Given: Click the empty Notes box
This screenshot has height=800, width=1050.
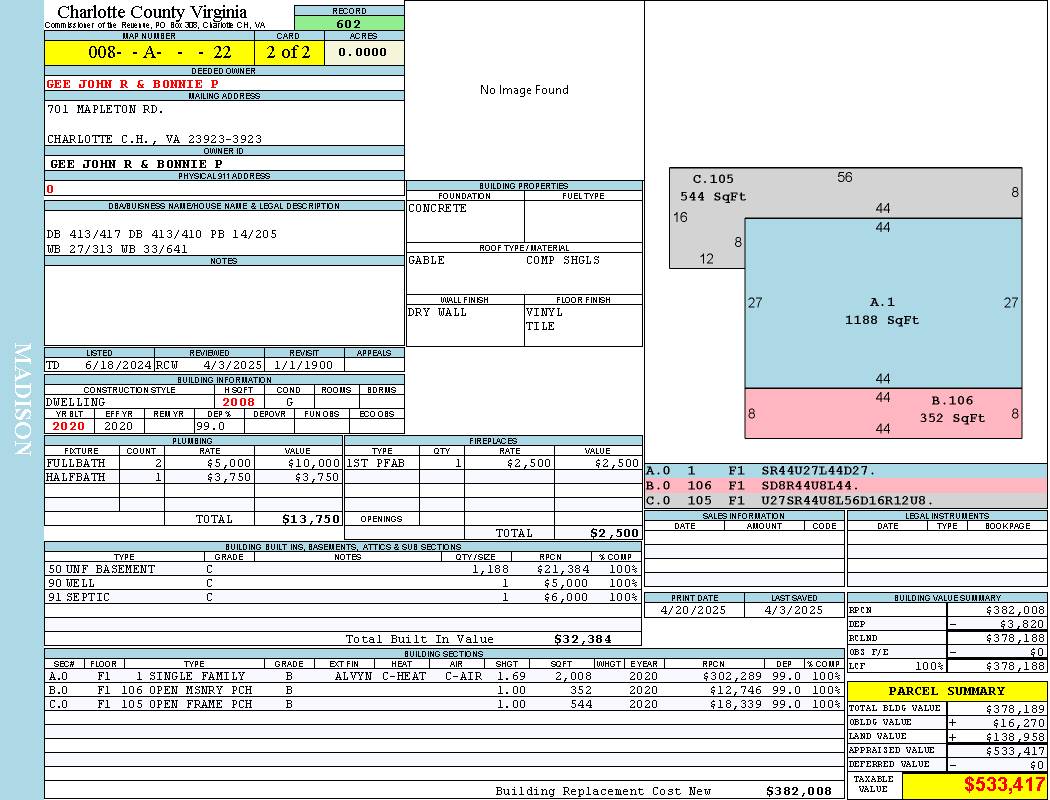Looking at the screenshot, I should pos(224,304).
